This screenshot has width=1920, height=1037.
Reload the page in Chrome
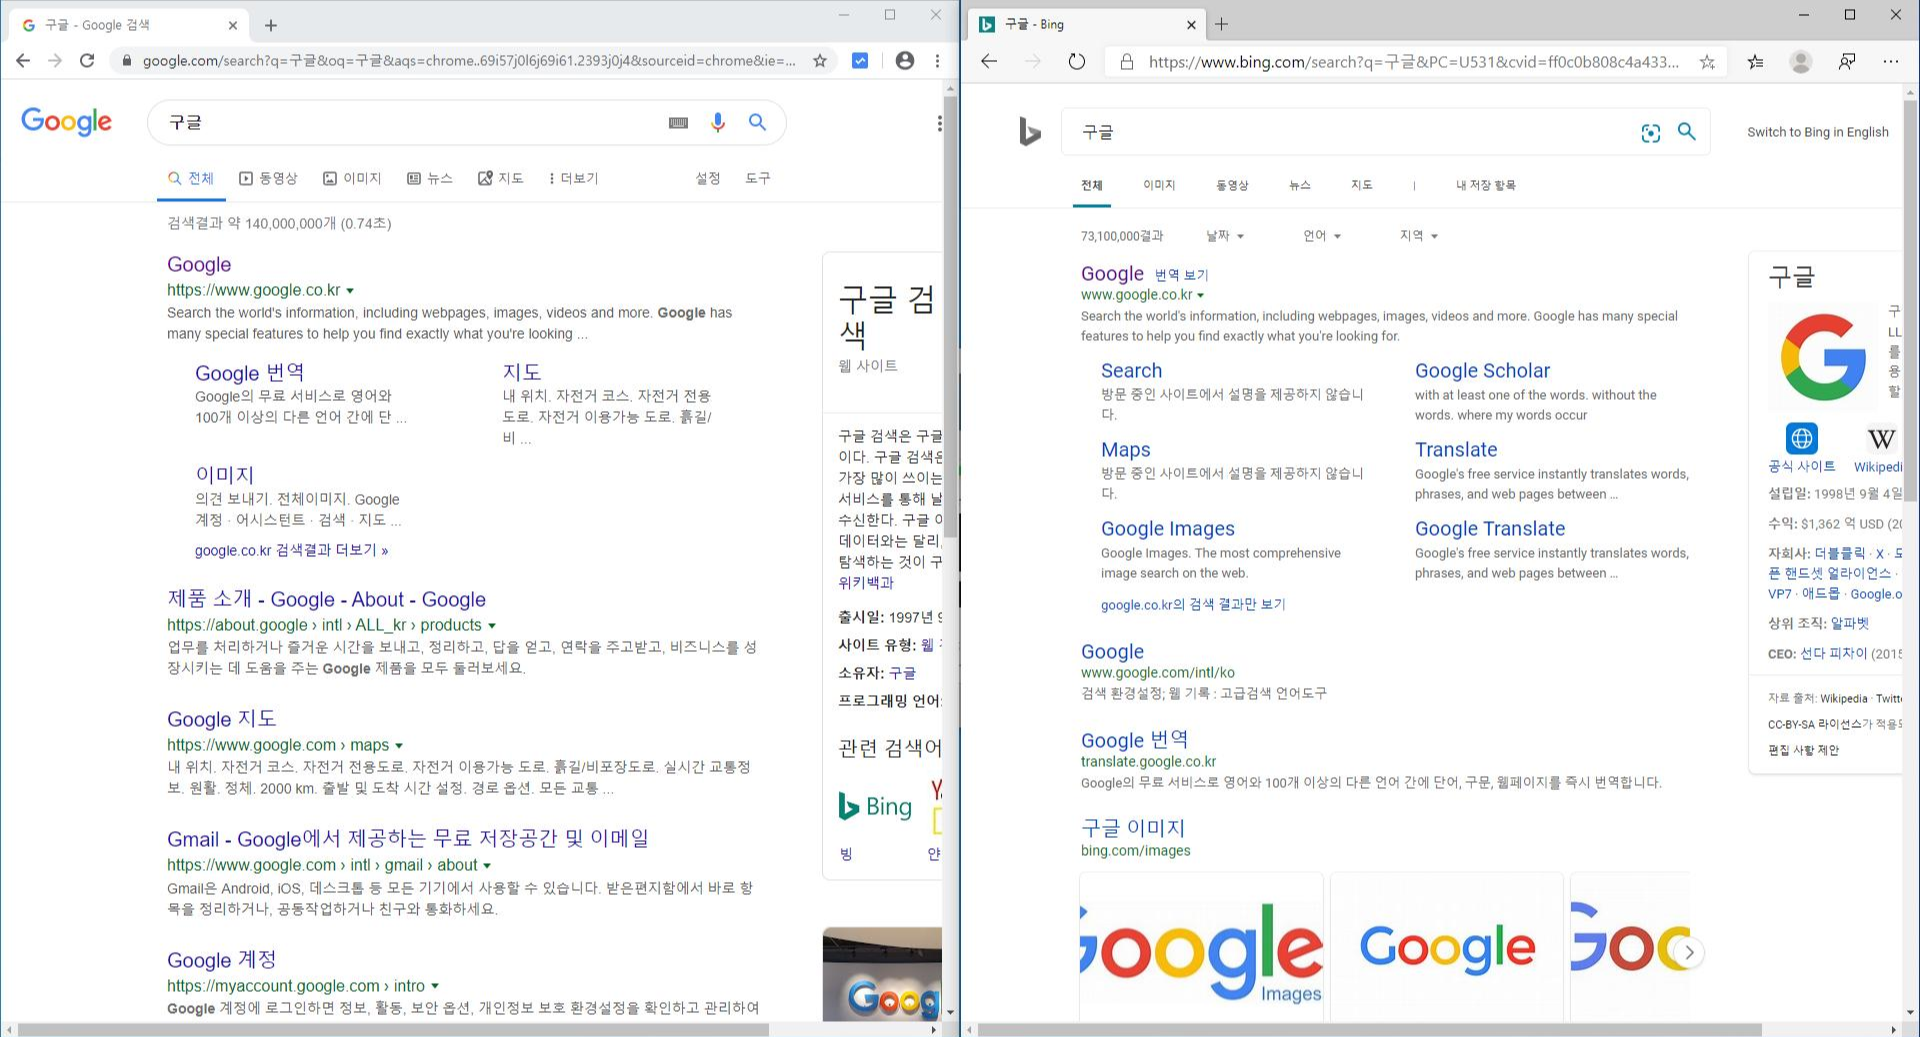click(87, 61)
